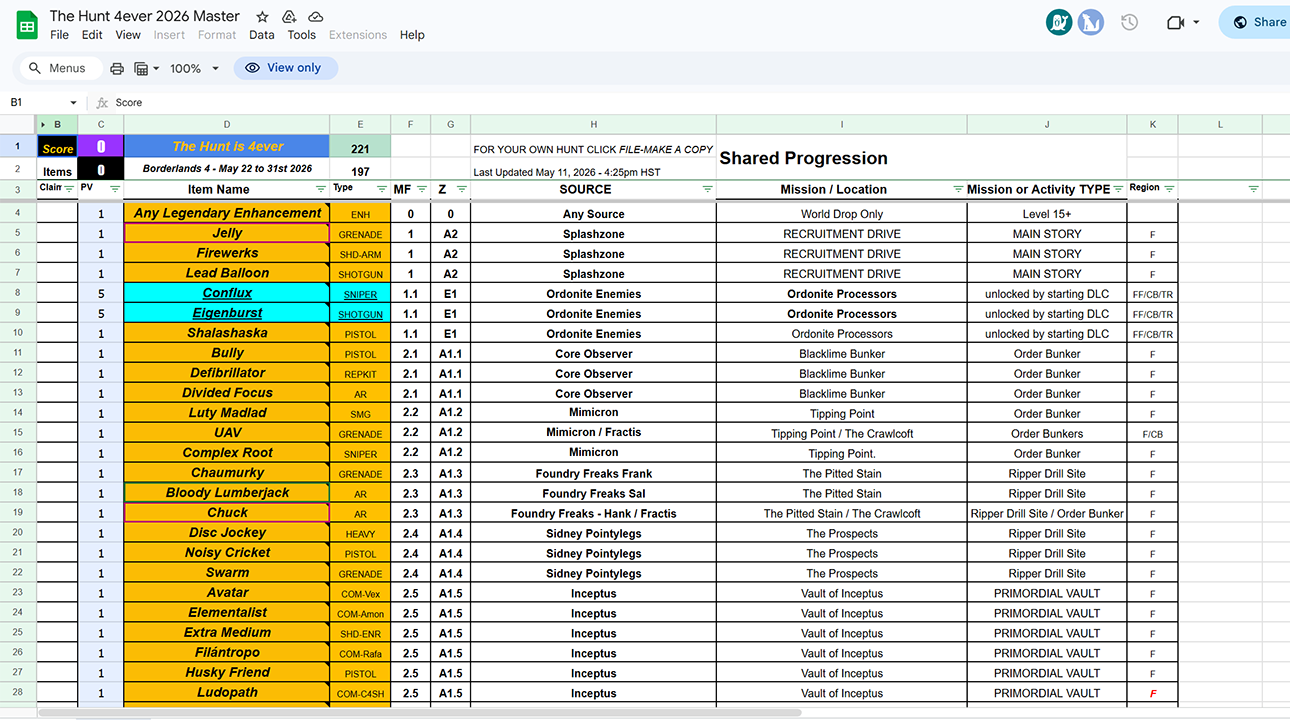This screenshot has height=720, width=1290.
Task: Click the filter icon for SOURCE column
Action: point(707,189)
